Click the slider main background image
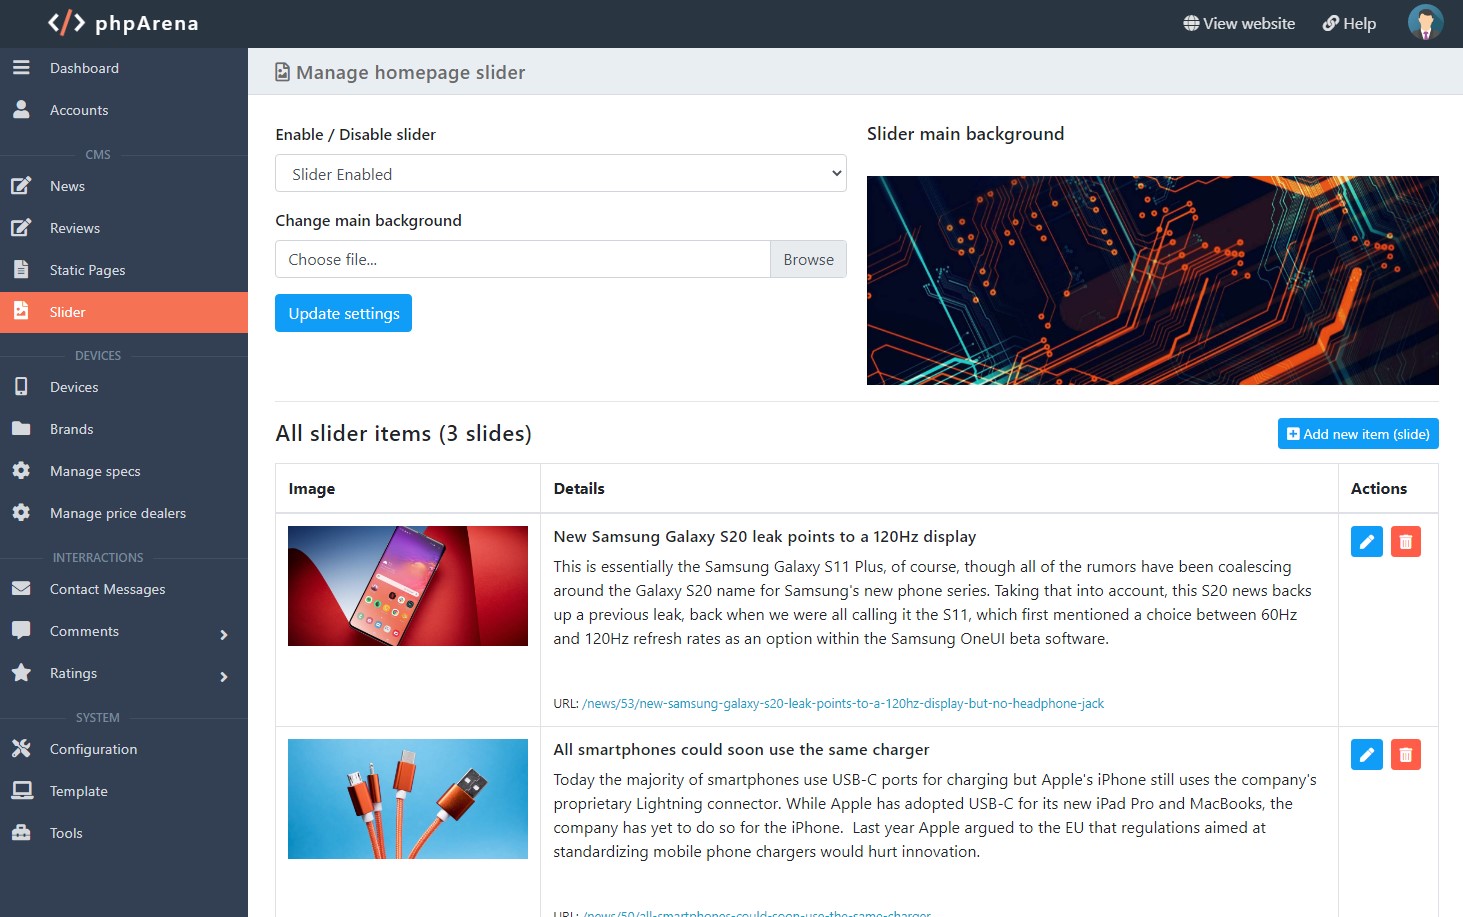The image size is (1463, 917). [x=1152, y=281]
